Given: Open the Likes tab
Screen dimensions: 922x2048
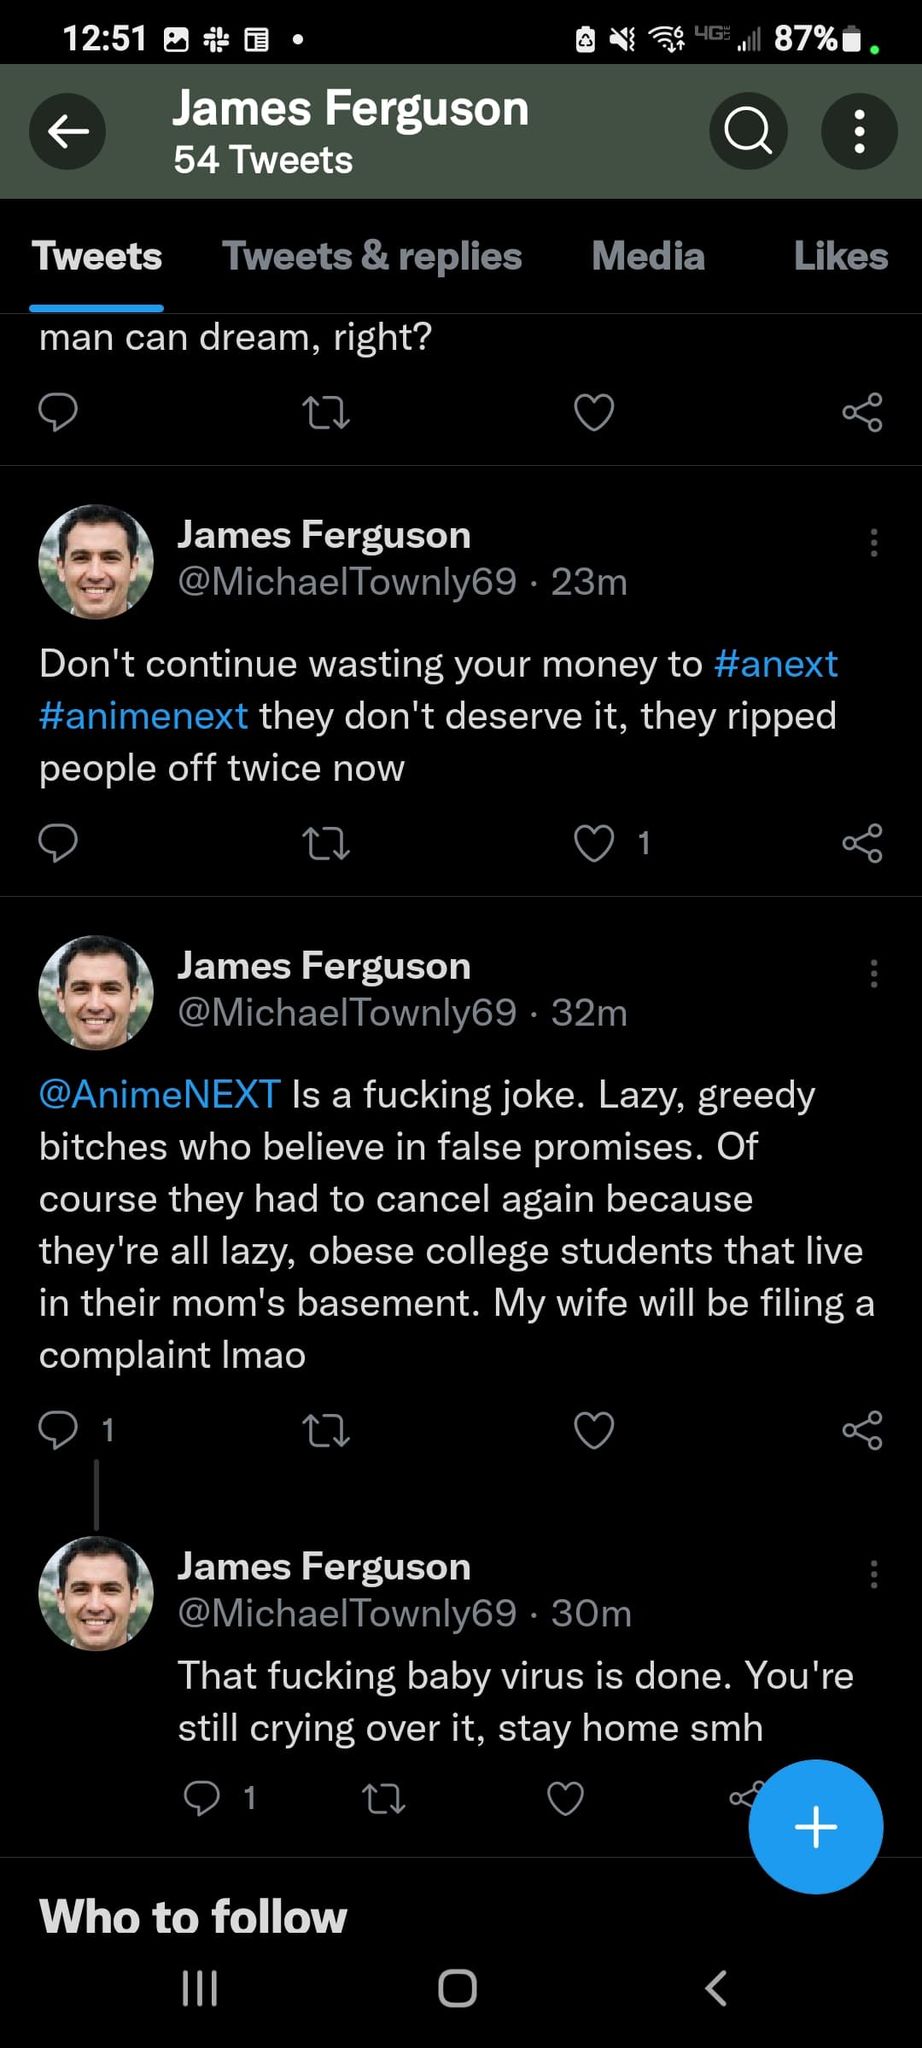Looking at the screenshot, I should [840, 256].
